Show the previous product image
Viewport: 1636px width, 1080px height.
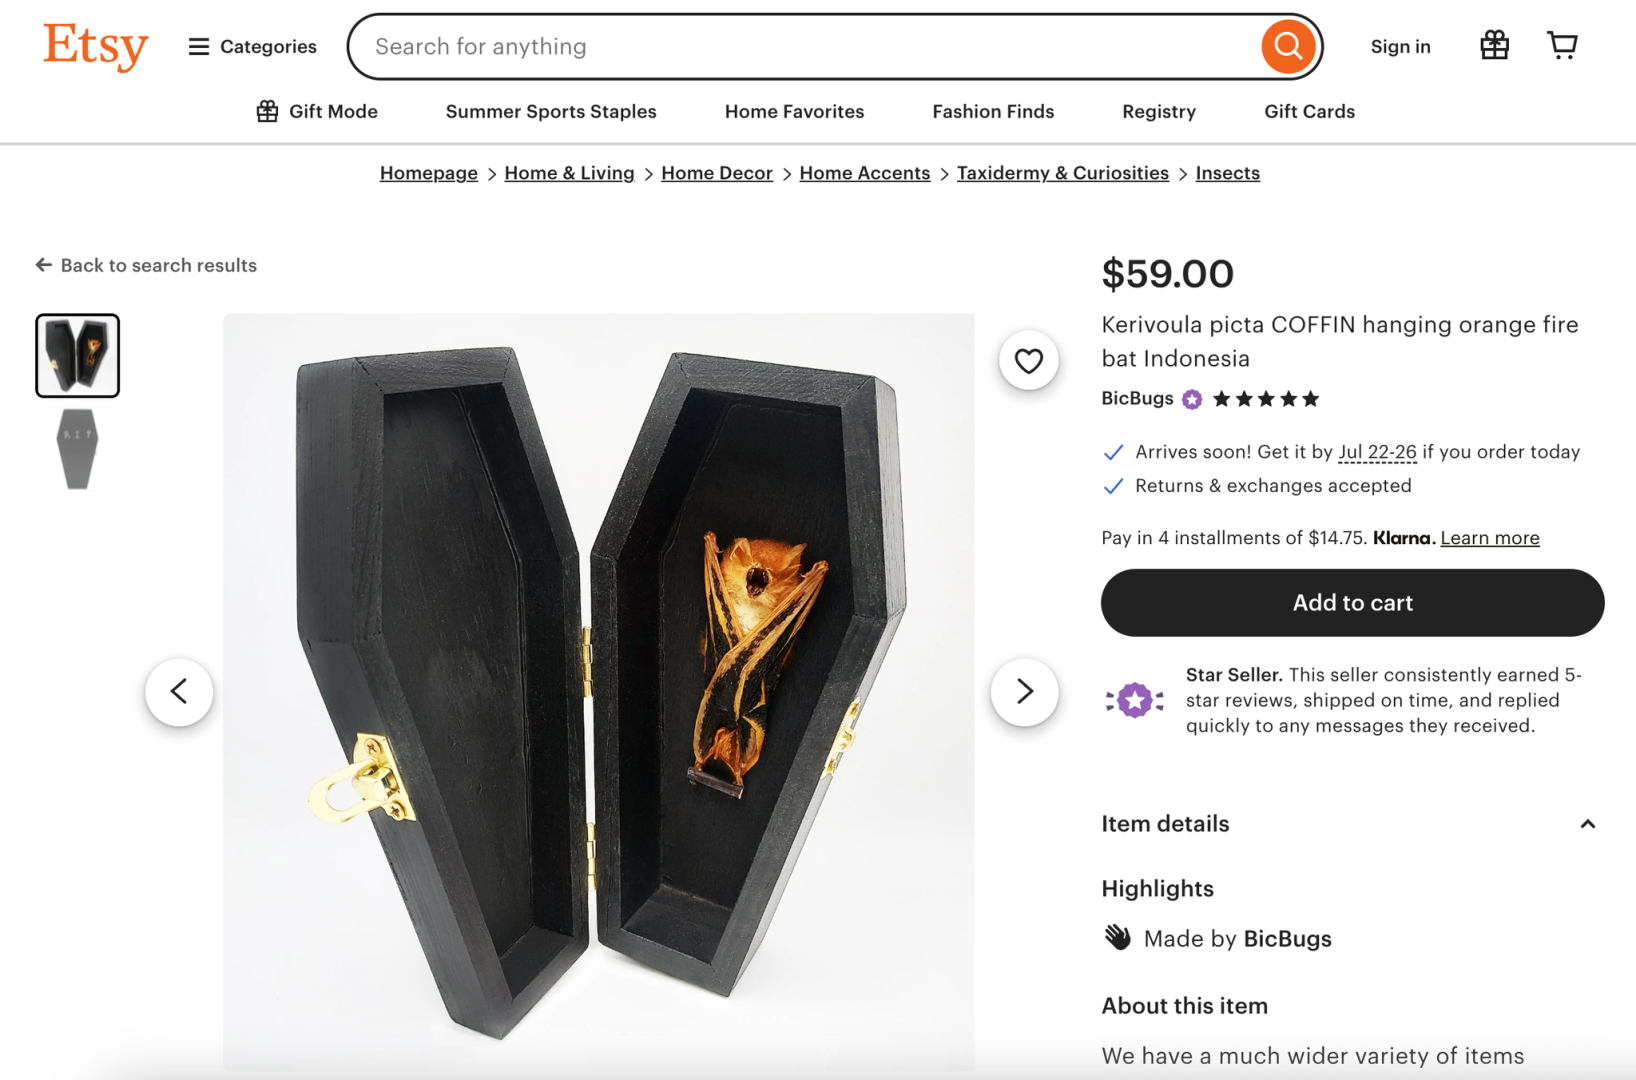(179, 691)
